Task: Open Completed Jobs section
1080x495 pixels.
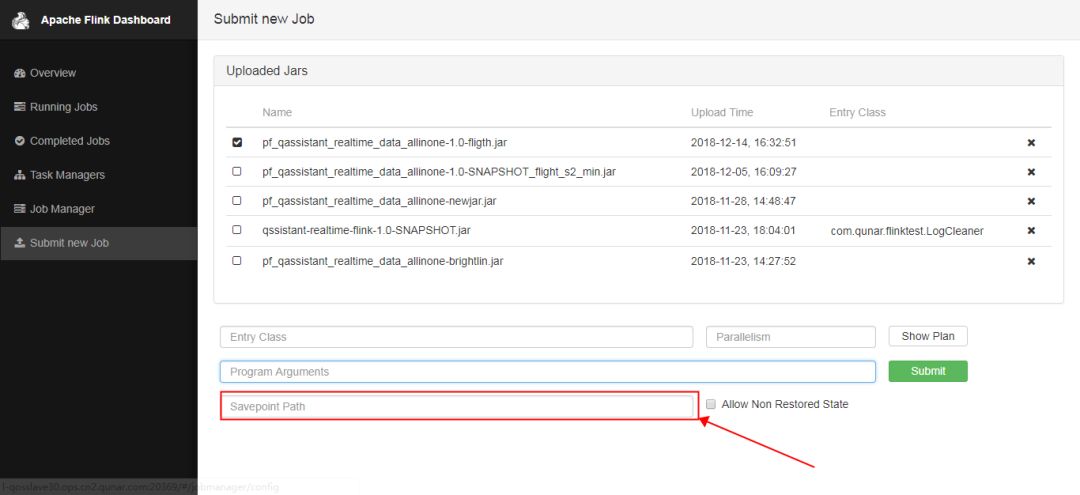Action: [x=98, y=140]
